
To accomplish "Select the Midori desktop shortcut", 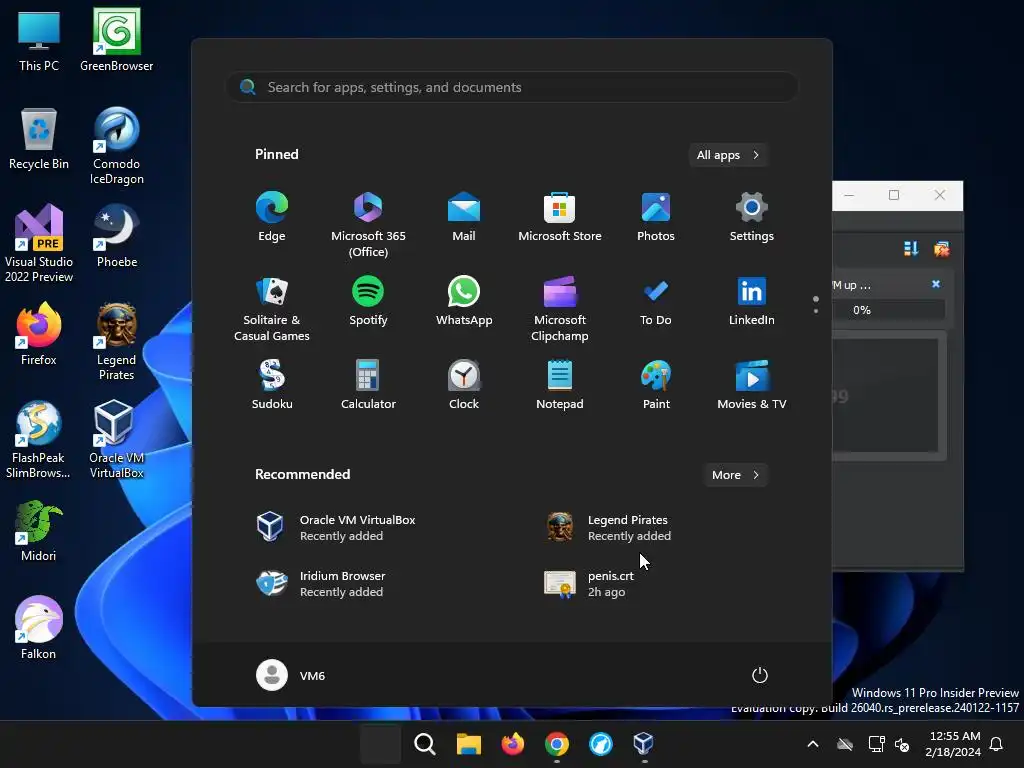I will (x=39, y=531).
